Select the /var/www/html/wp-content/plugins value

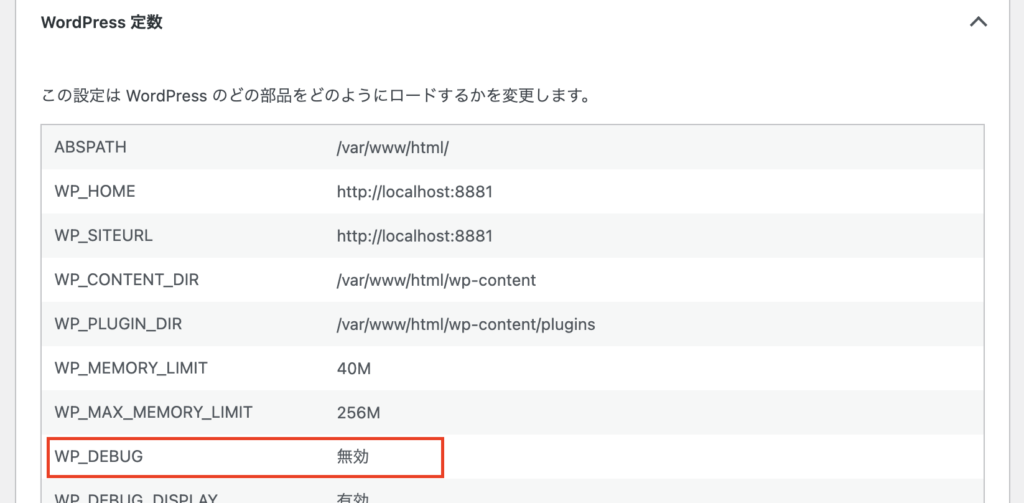pos(466,325)
